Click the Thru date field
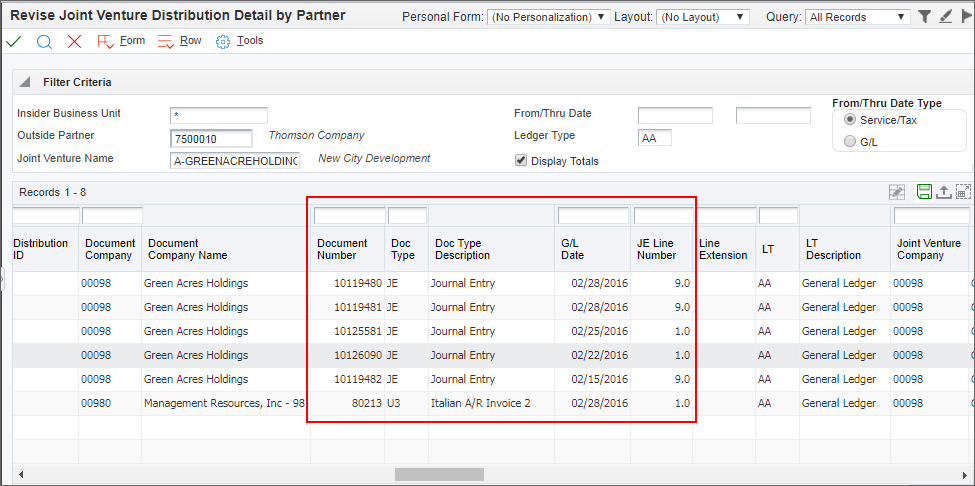This screenshot has width=975, height=486. [774, 116]
